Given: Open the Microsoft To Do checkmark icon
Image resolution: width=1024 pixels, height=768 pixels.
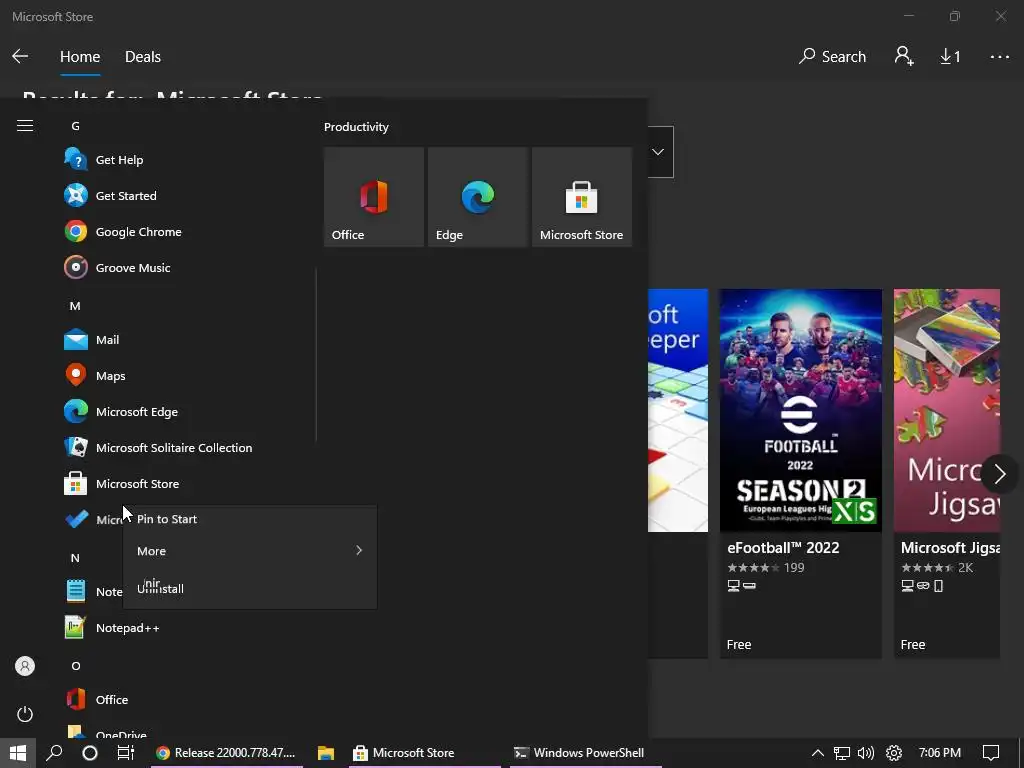Looking at the screenshot, I should [x=76, y=519].
